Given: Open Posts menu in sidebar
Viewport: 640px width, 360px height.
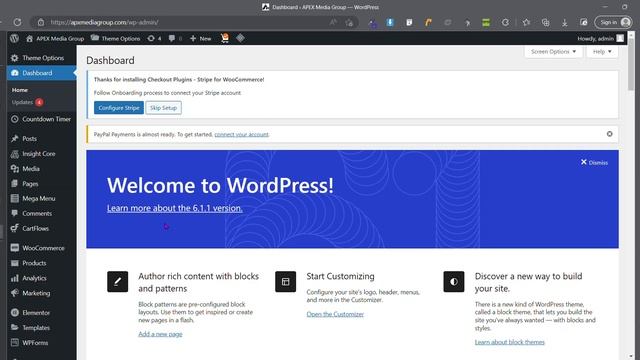Looking at the screenshot, I should (x=41, y=139).
